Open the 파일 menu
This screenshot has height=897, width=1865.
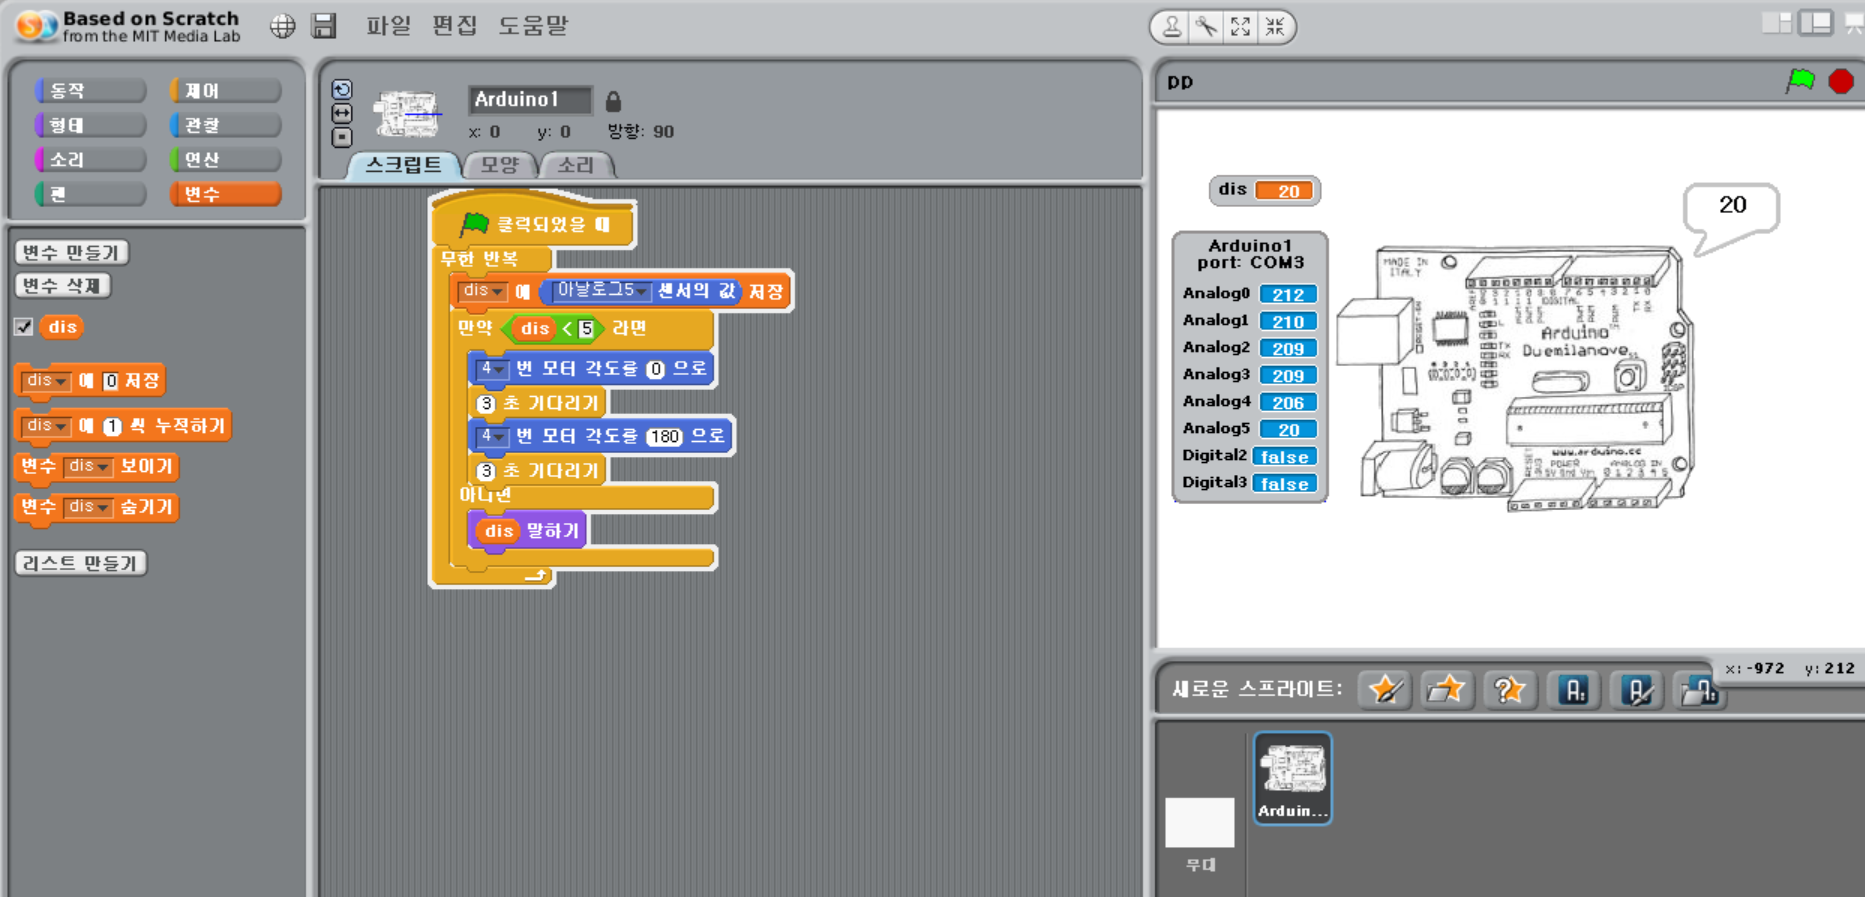click(x=388, y=26)
